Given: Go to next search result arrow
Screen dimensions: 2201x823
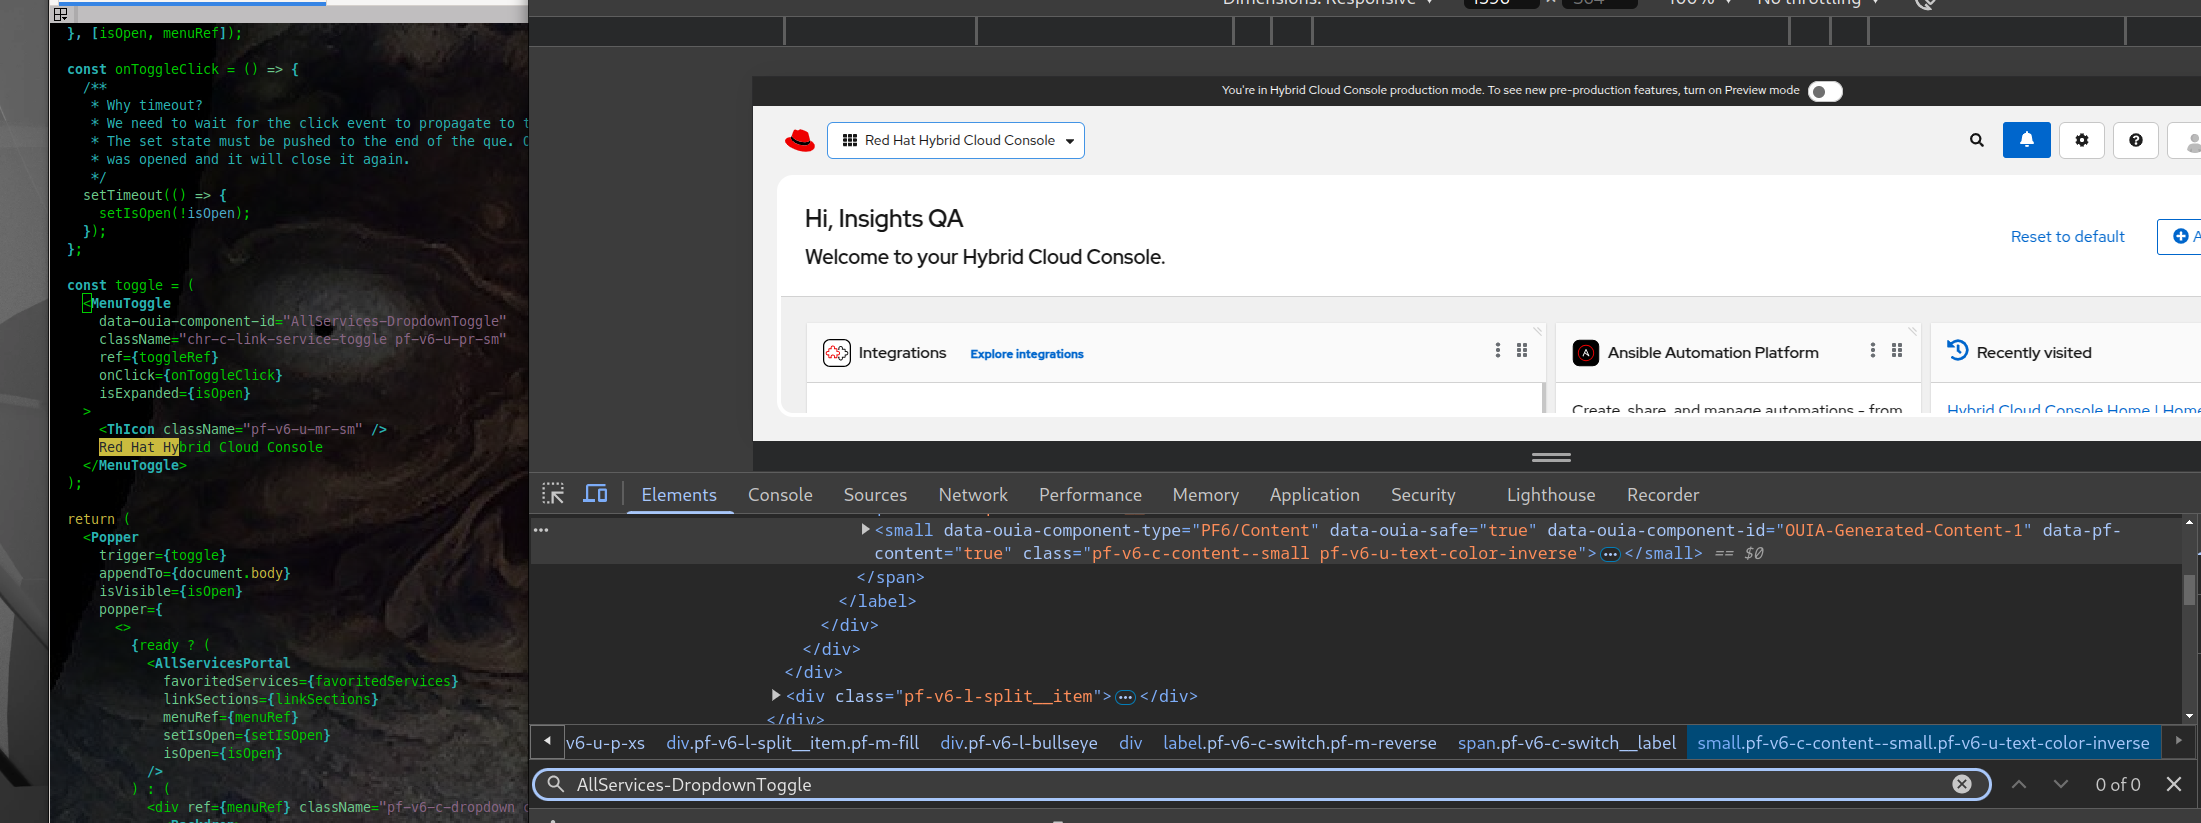Looking at the screenshot, I should pyautogui.click(x=2061, y=784).
